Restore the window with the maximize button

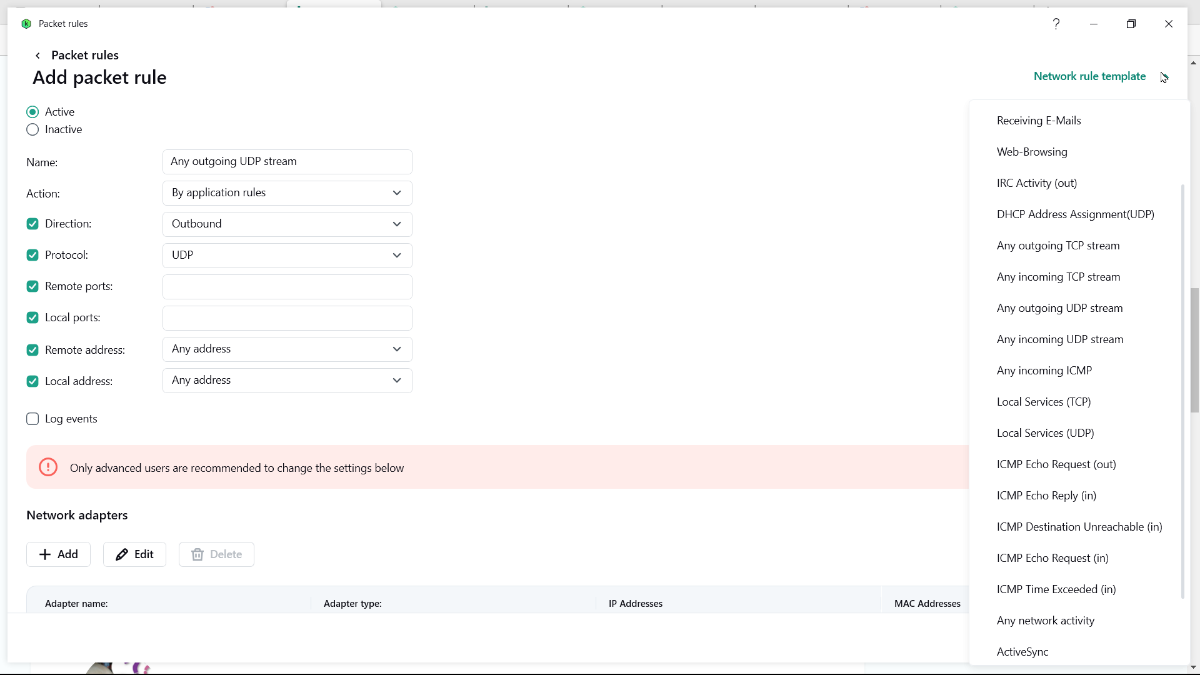(1131, 24)
